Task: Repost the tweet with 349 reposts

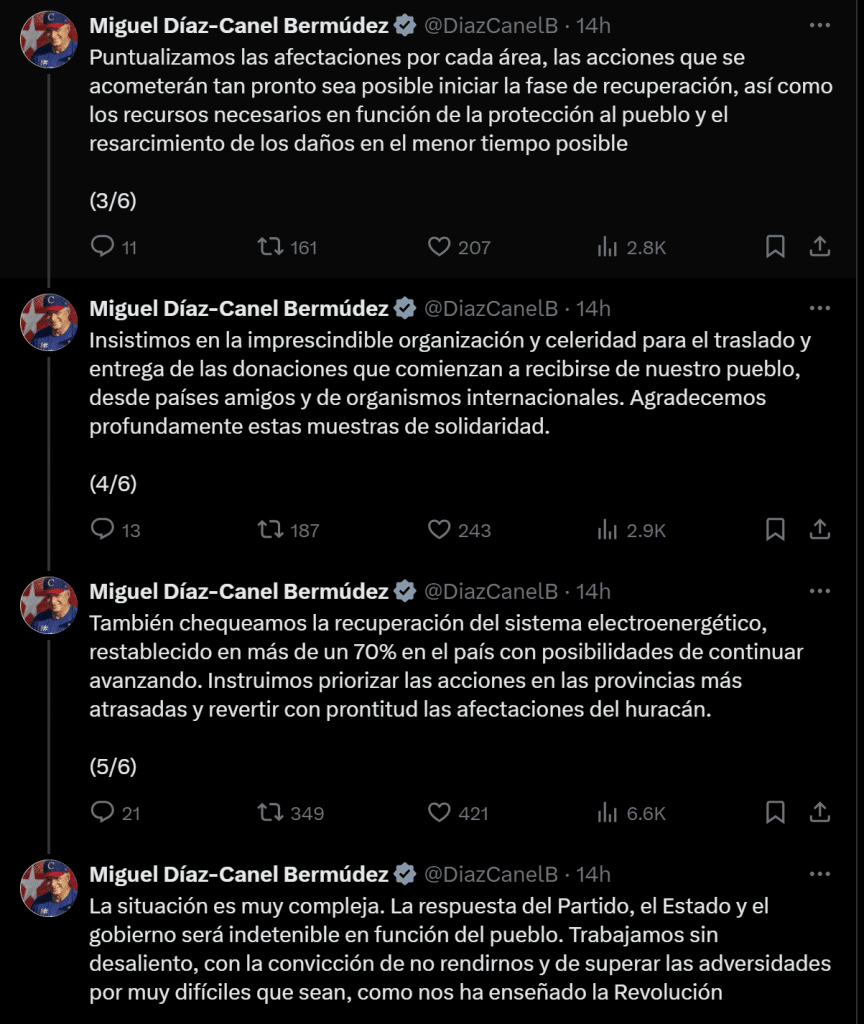Action: tap(271, 813)
